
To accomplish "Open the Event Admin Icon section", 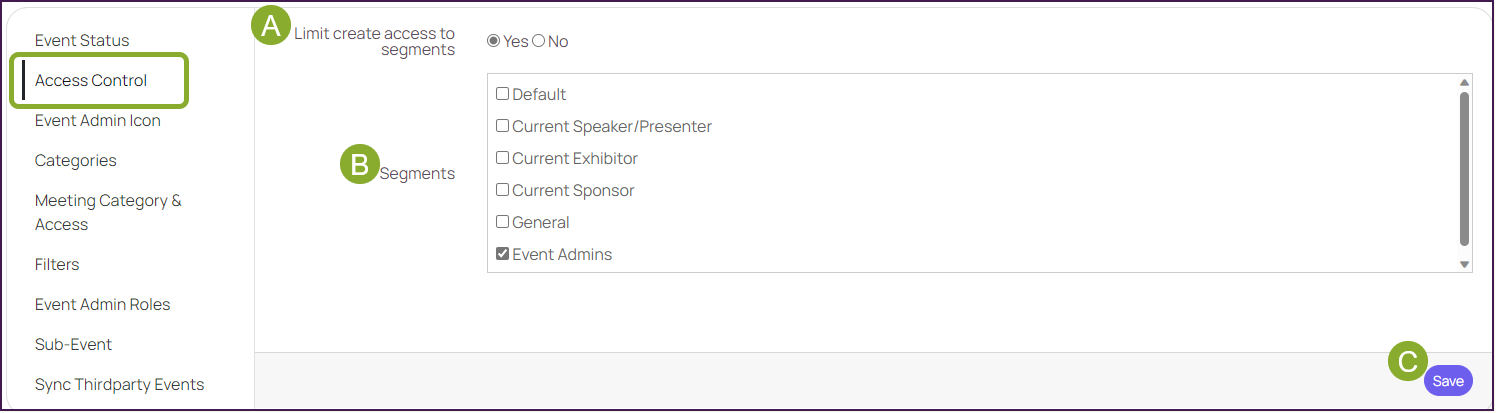I will pos(98,121).
